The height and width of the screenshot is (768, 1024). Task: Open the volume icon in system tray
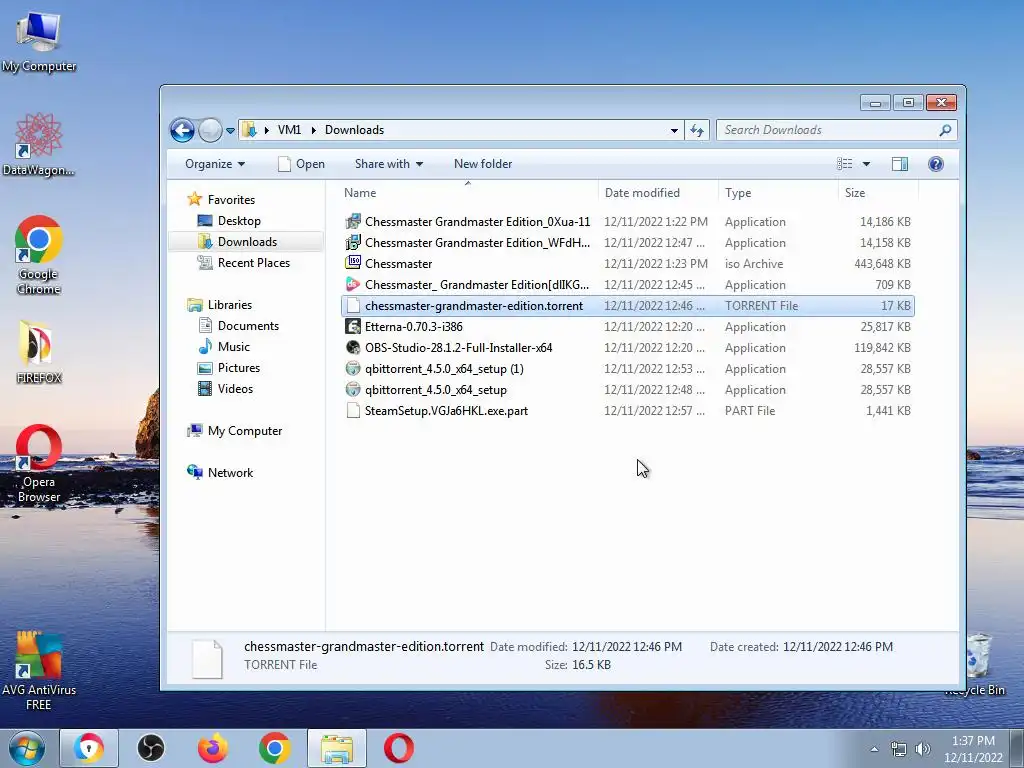pos(922,749)
